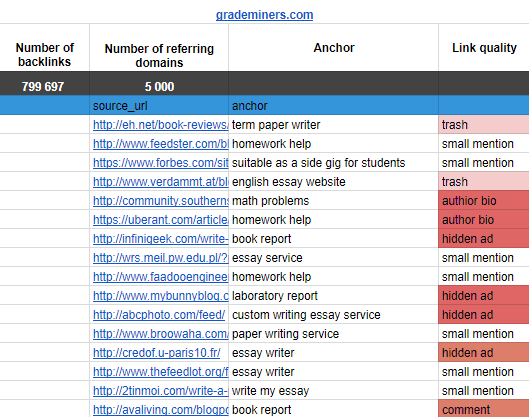Select the 'source_url' subheader cell
This screenshot has width=529, height=417.
[x=159, y=106]
